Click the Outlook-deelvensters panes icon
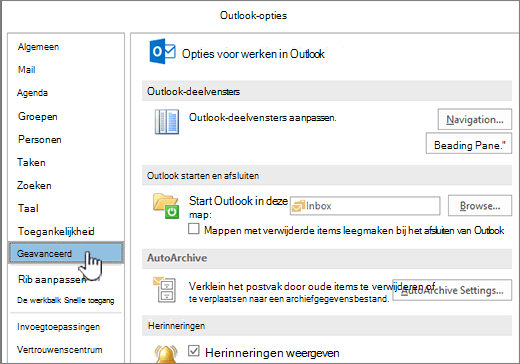 (167, 122)
